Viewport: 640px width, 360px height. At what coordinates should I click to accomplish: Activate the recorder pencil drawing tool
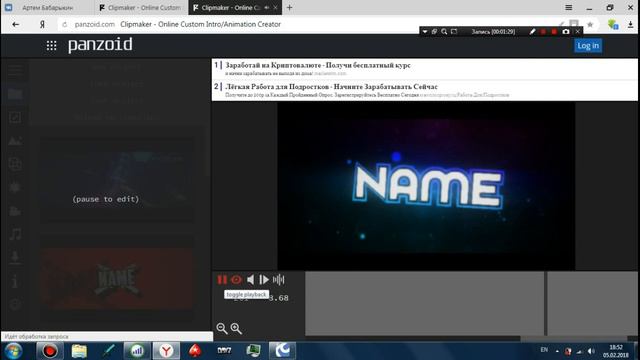tap(532, 31)
